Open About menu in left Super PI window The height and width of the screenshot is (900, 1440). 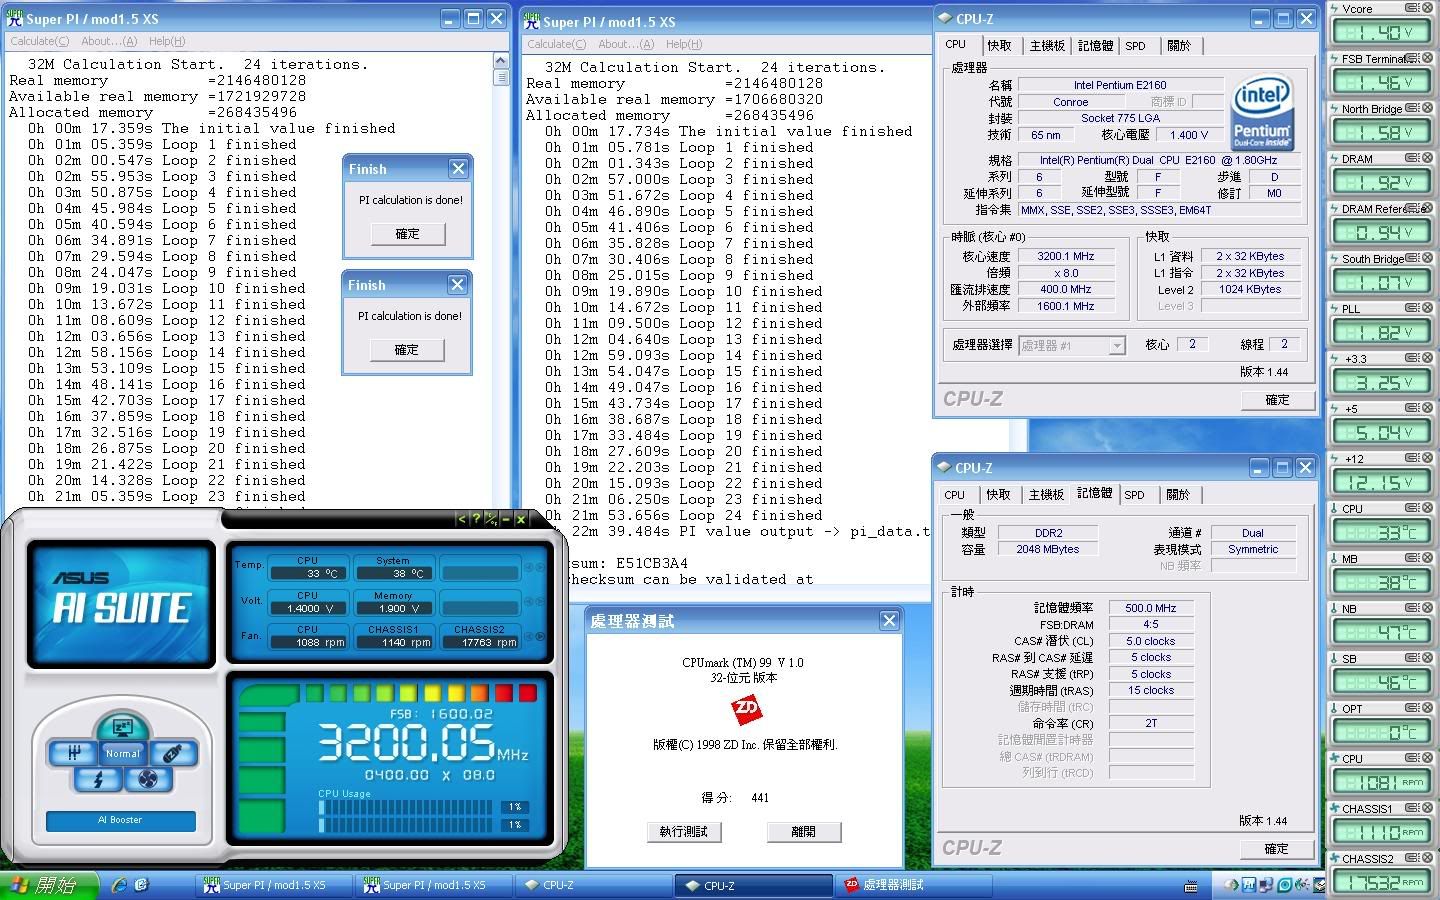pyautogui.click(x=109, y=41)
